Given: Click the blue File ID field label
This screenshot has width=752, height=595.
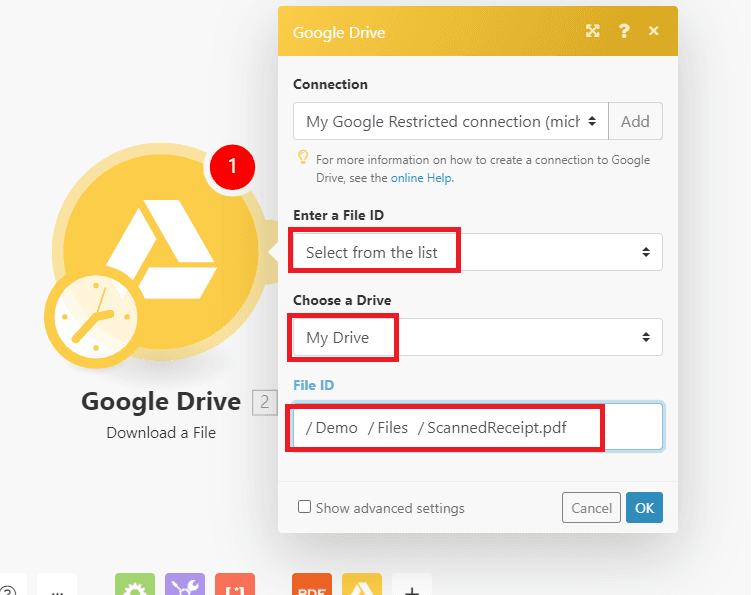Looking at the screenshot, I should click(x=314, y=385).
